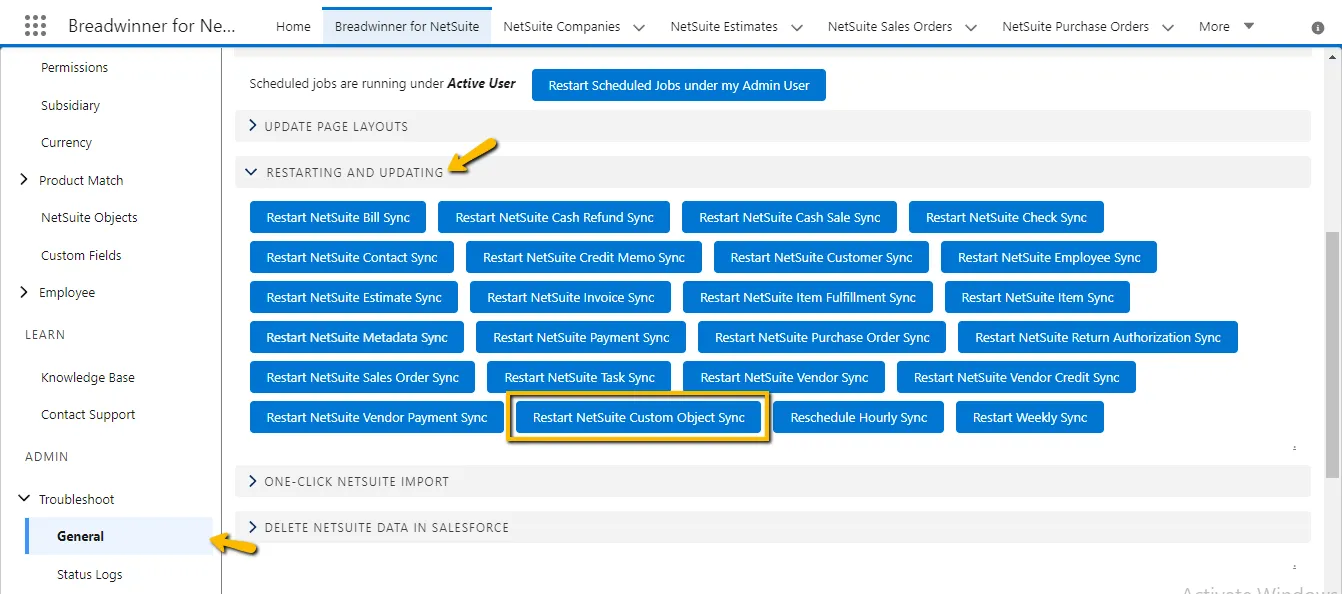Image resolution: width=1342 pixels, height=594 pixels.
Task: Click Restart Weekly Sync button
Action: pyautogui.click(x=1030, y=417)
